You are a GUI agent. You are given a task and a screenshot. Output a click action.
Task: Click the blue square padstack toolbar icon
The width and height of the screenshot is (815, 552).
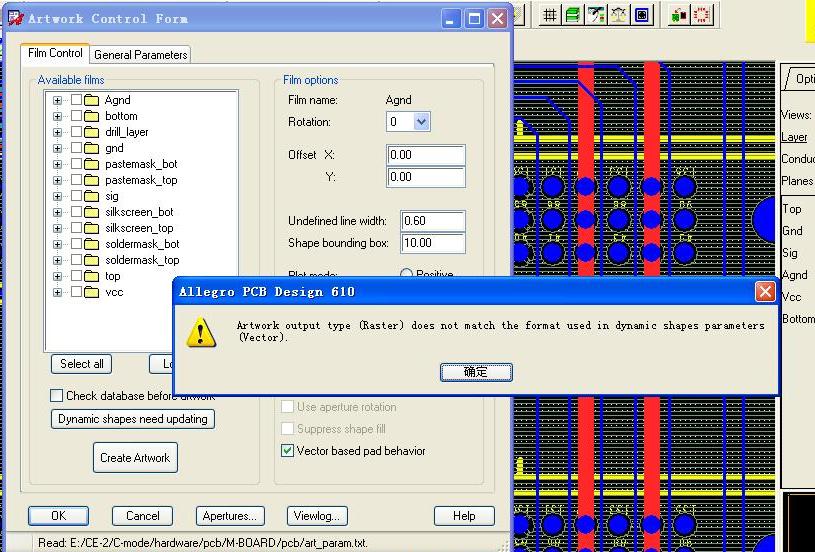click(642, 15)
